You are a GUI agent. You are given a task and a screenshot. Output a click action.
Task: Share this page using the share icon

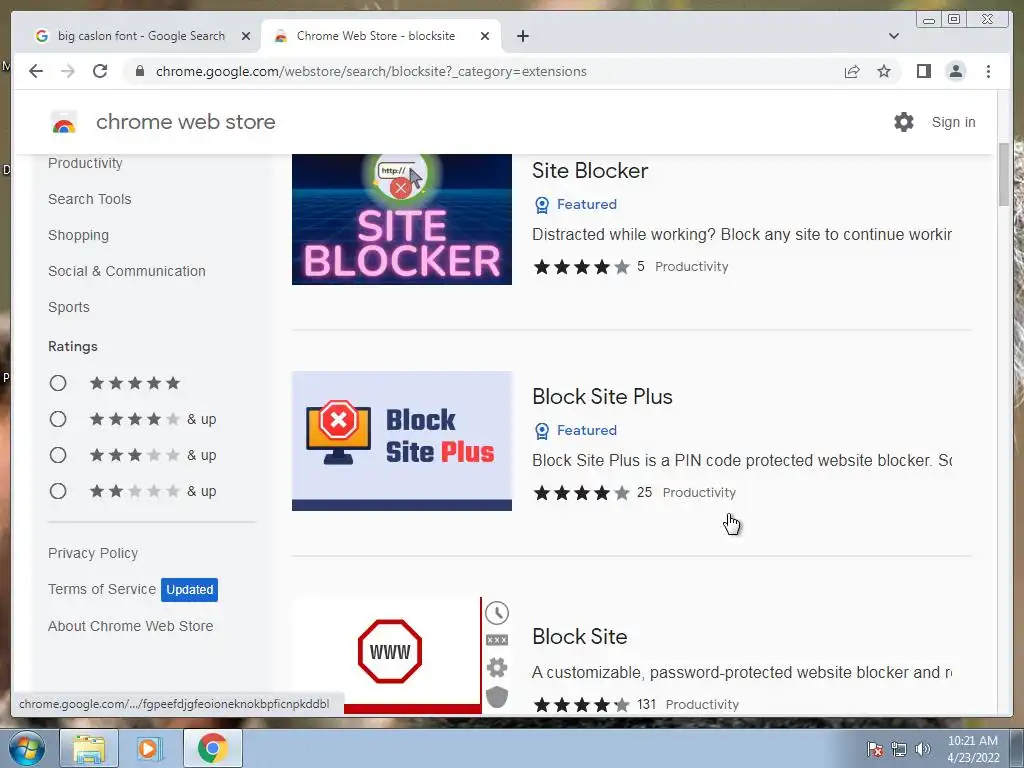852,71
